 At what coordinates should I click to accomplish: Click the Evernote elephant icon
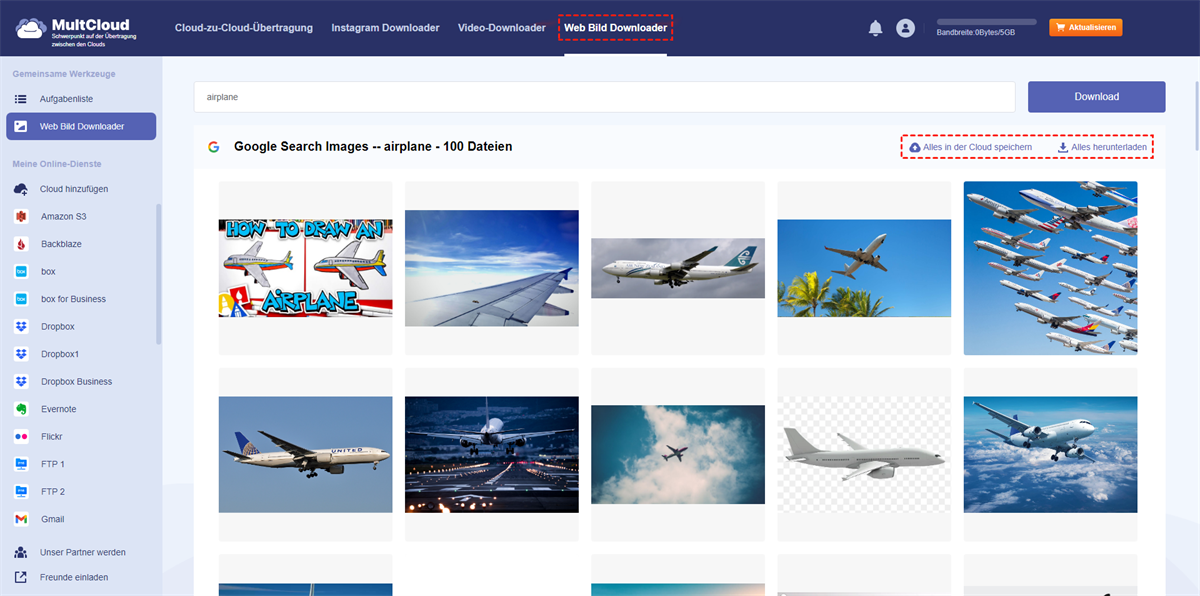(x=21, y=409)
